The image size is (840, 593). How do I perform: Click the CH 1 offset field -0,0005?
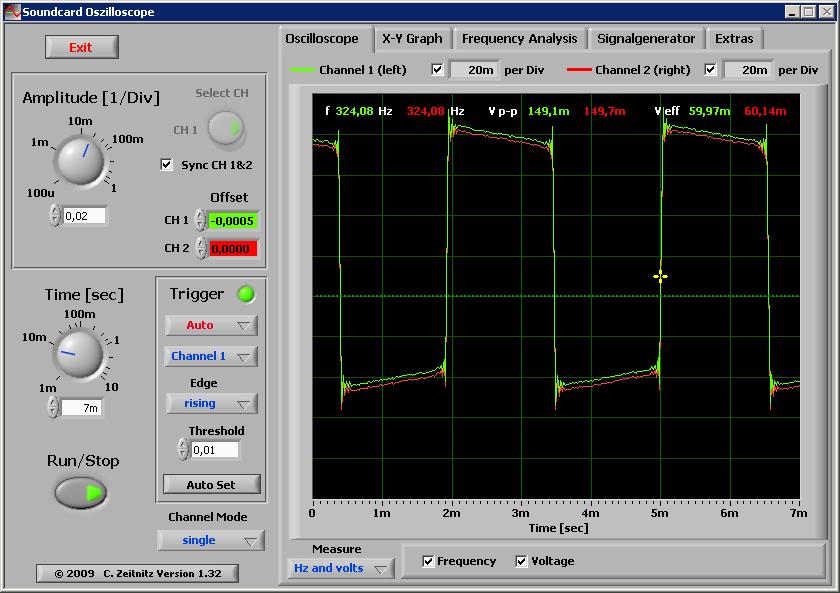click(x=233, y=221)
